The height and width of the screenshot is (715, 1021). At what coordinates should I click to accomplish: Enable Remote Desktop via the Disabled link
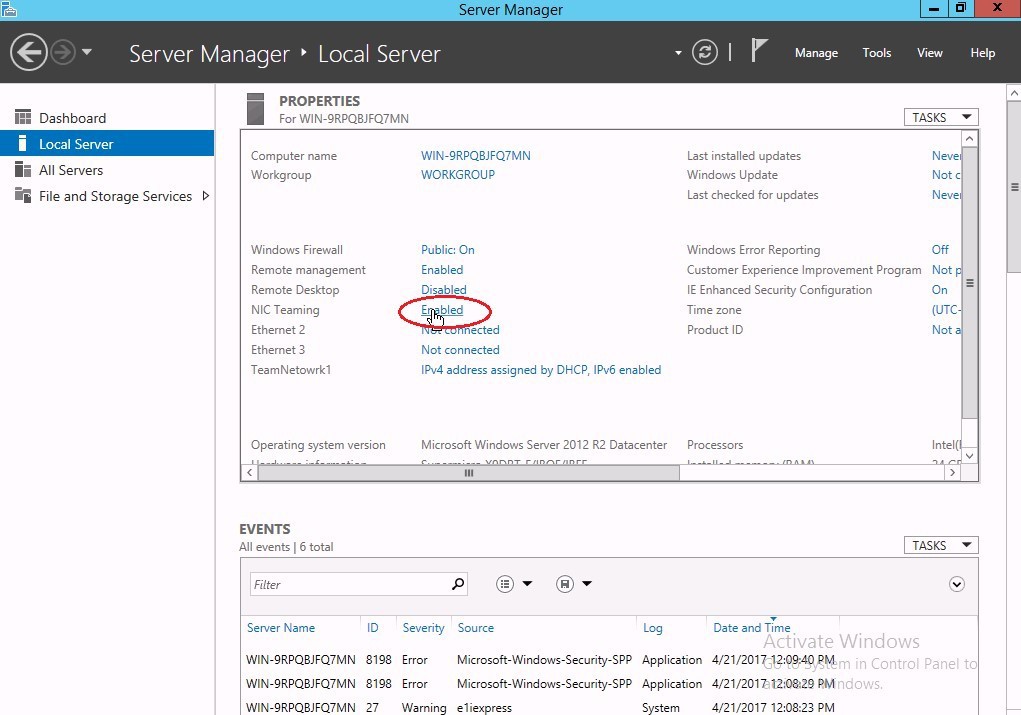click(x=443, y=289)
